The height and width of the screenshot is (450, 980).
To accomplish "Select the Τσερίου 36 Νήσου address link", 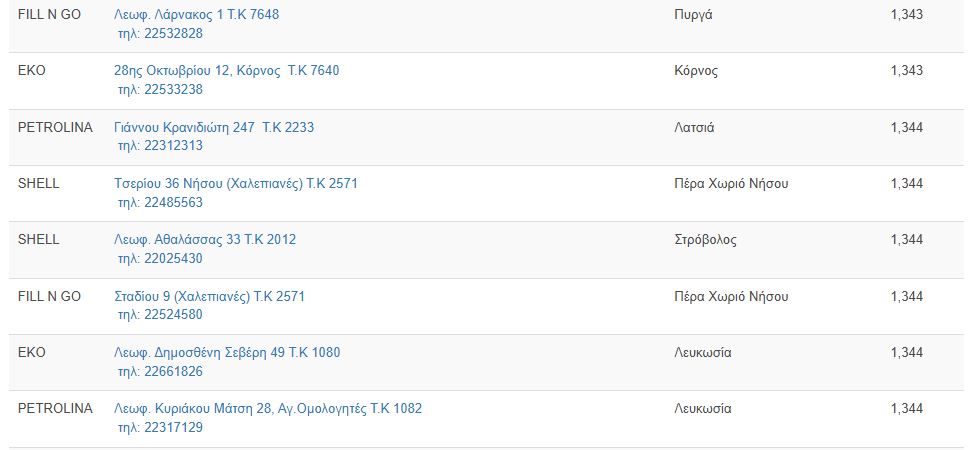I will coord(236,184).
